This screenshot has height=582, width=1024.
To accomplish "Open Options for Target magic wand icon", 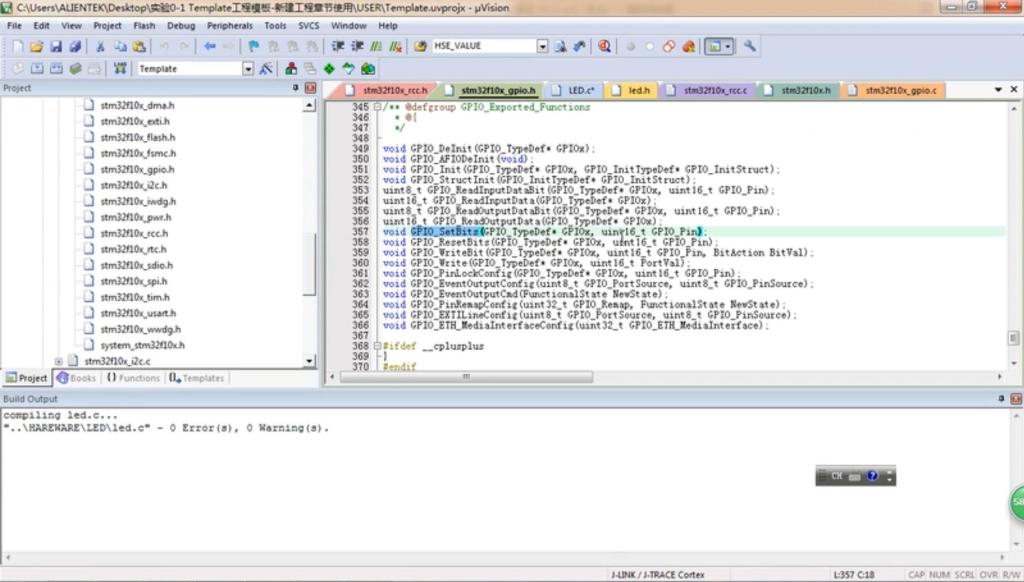I will [x=266, y=69].
